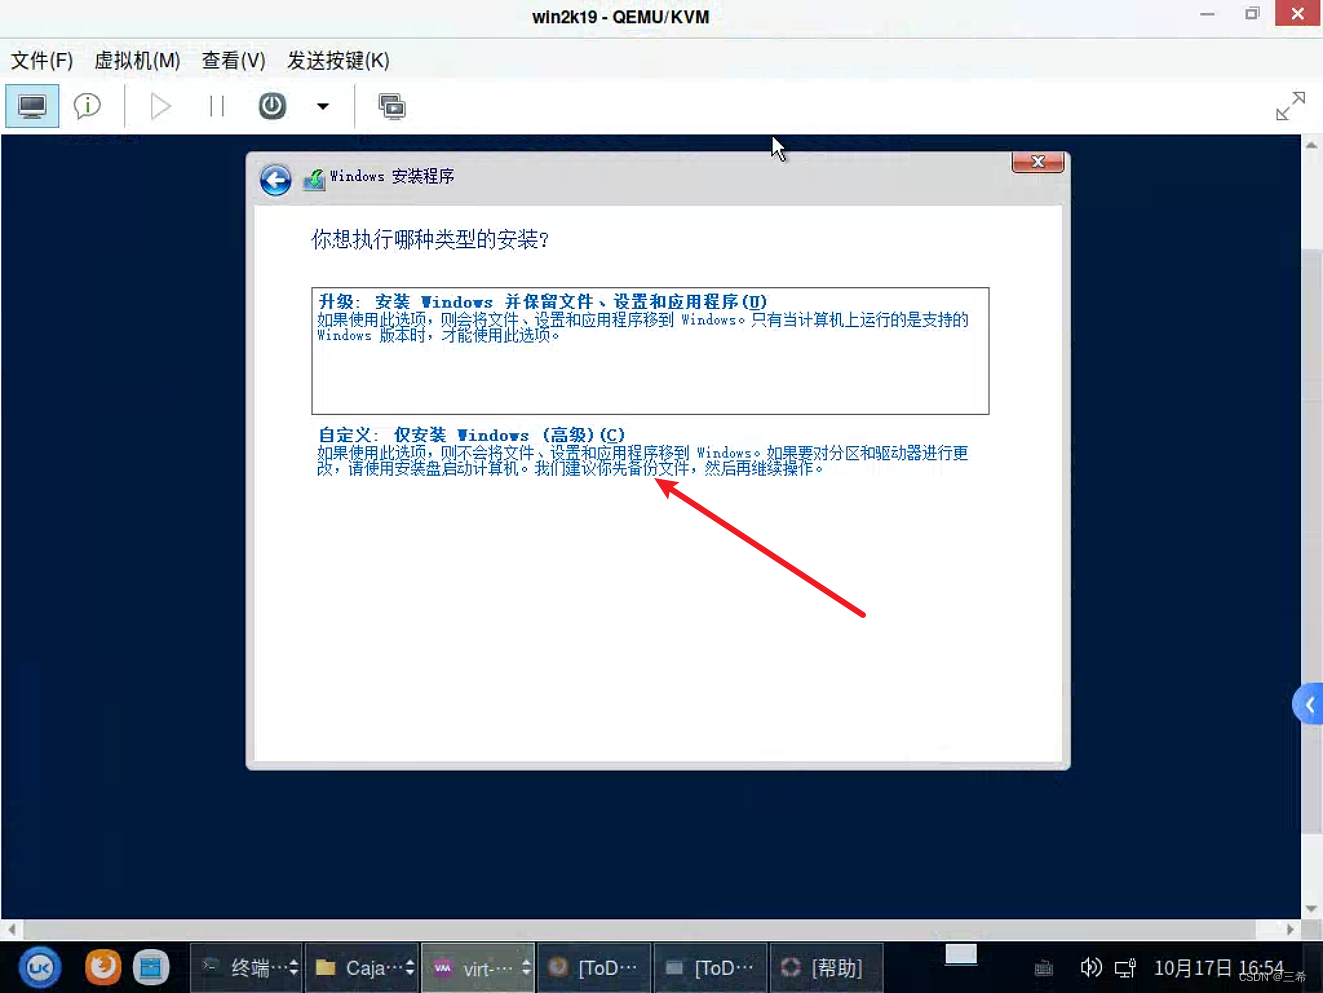The image size is (1323, 993).
Task: Switch to the virt- taskbar window
Action: [x=478, y=967]
